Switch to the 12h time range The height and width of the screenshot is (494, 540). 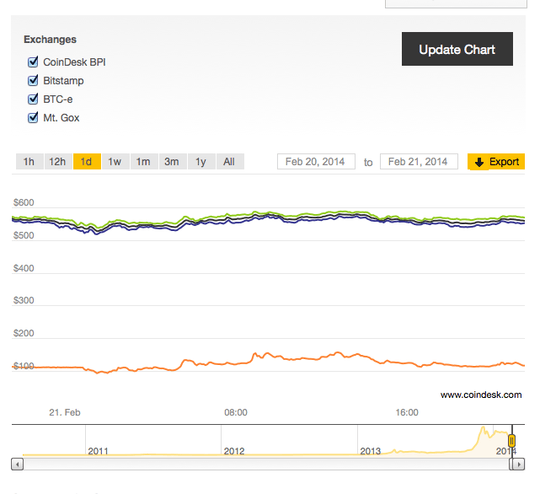click(x=58, y=162)
